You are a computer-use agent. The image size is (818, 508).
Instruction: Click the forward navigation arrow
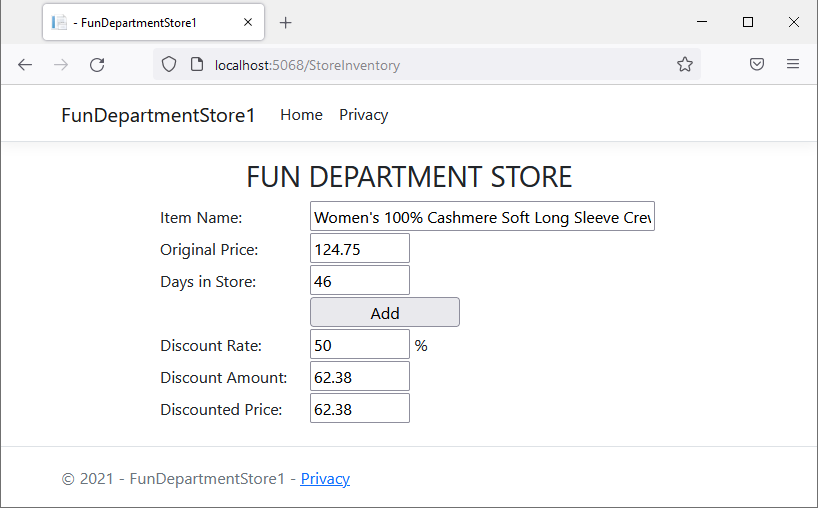click(x=61, y=65)
